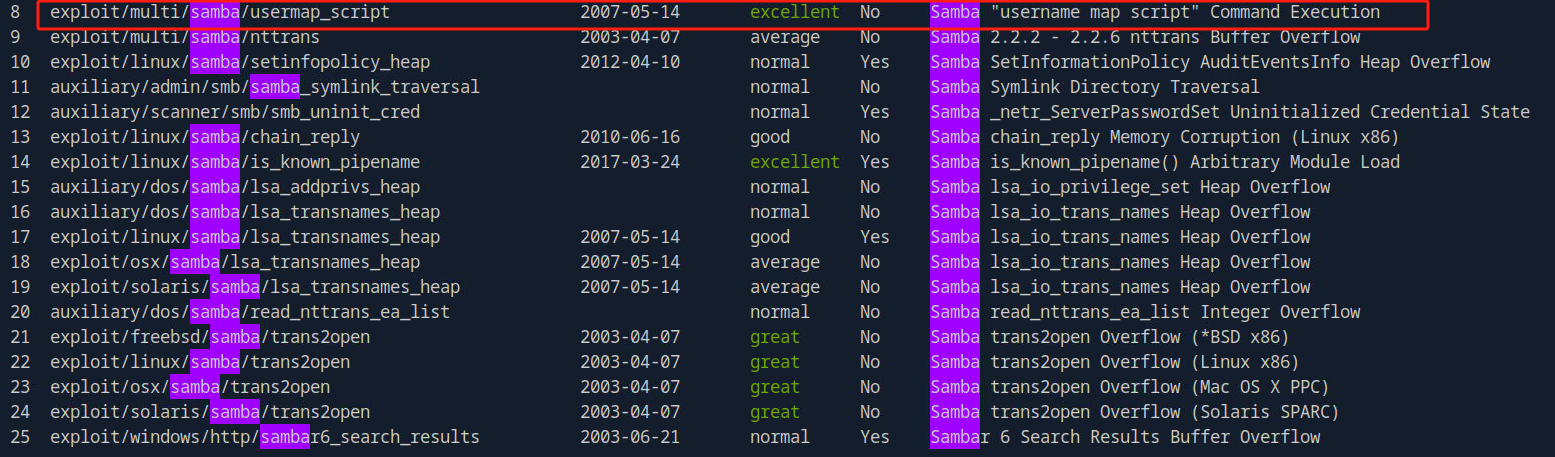The height and width of the screenshot is (457, 1555).
Task: Click date 2007-05-14 in the usermap_script row
Action: tap(630, 13)
